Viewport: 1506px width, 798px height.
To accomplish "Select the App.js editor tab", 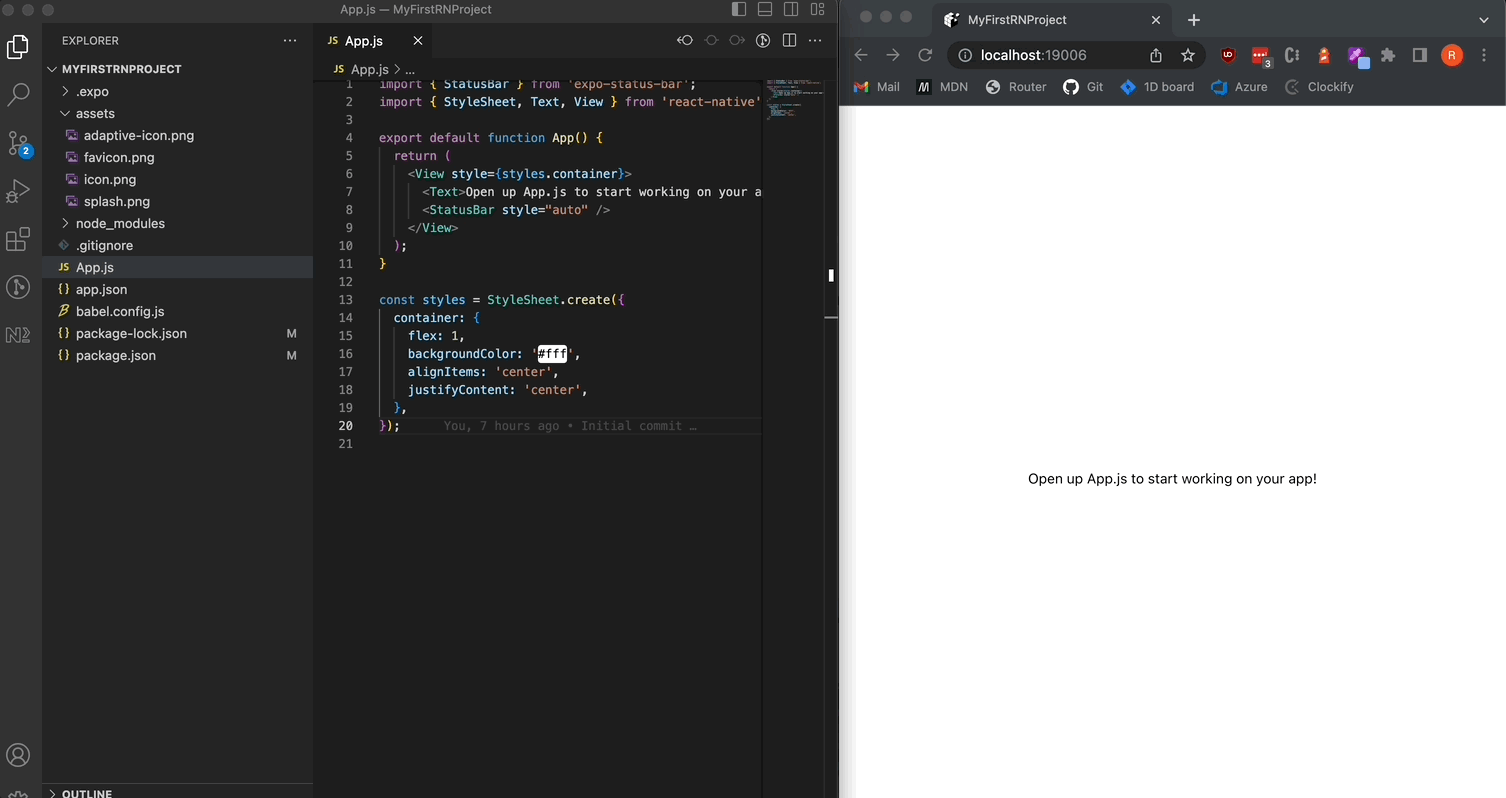I will point(363,41).
